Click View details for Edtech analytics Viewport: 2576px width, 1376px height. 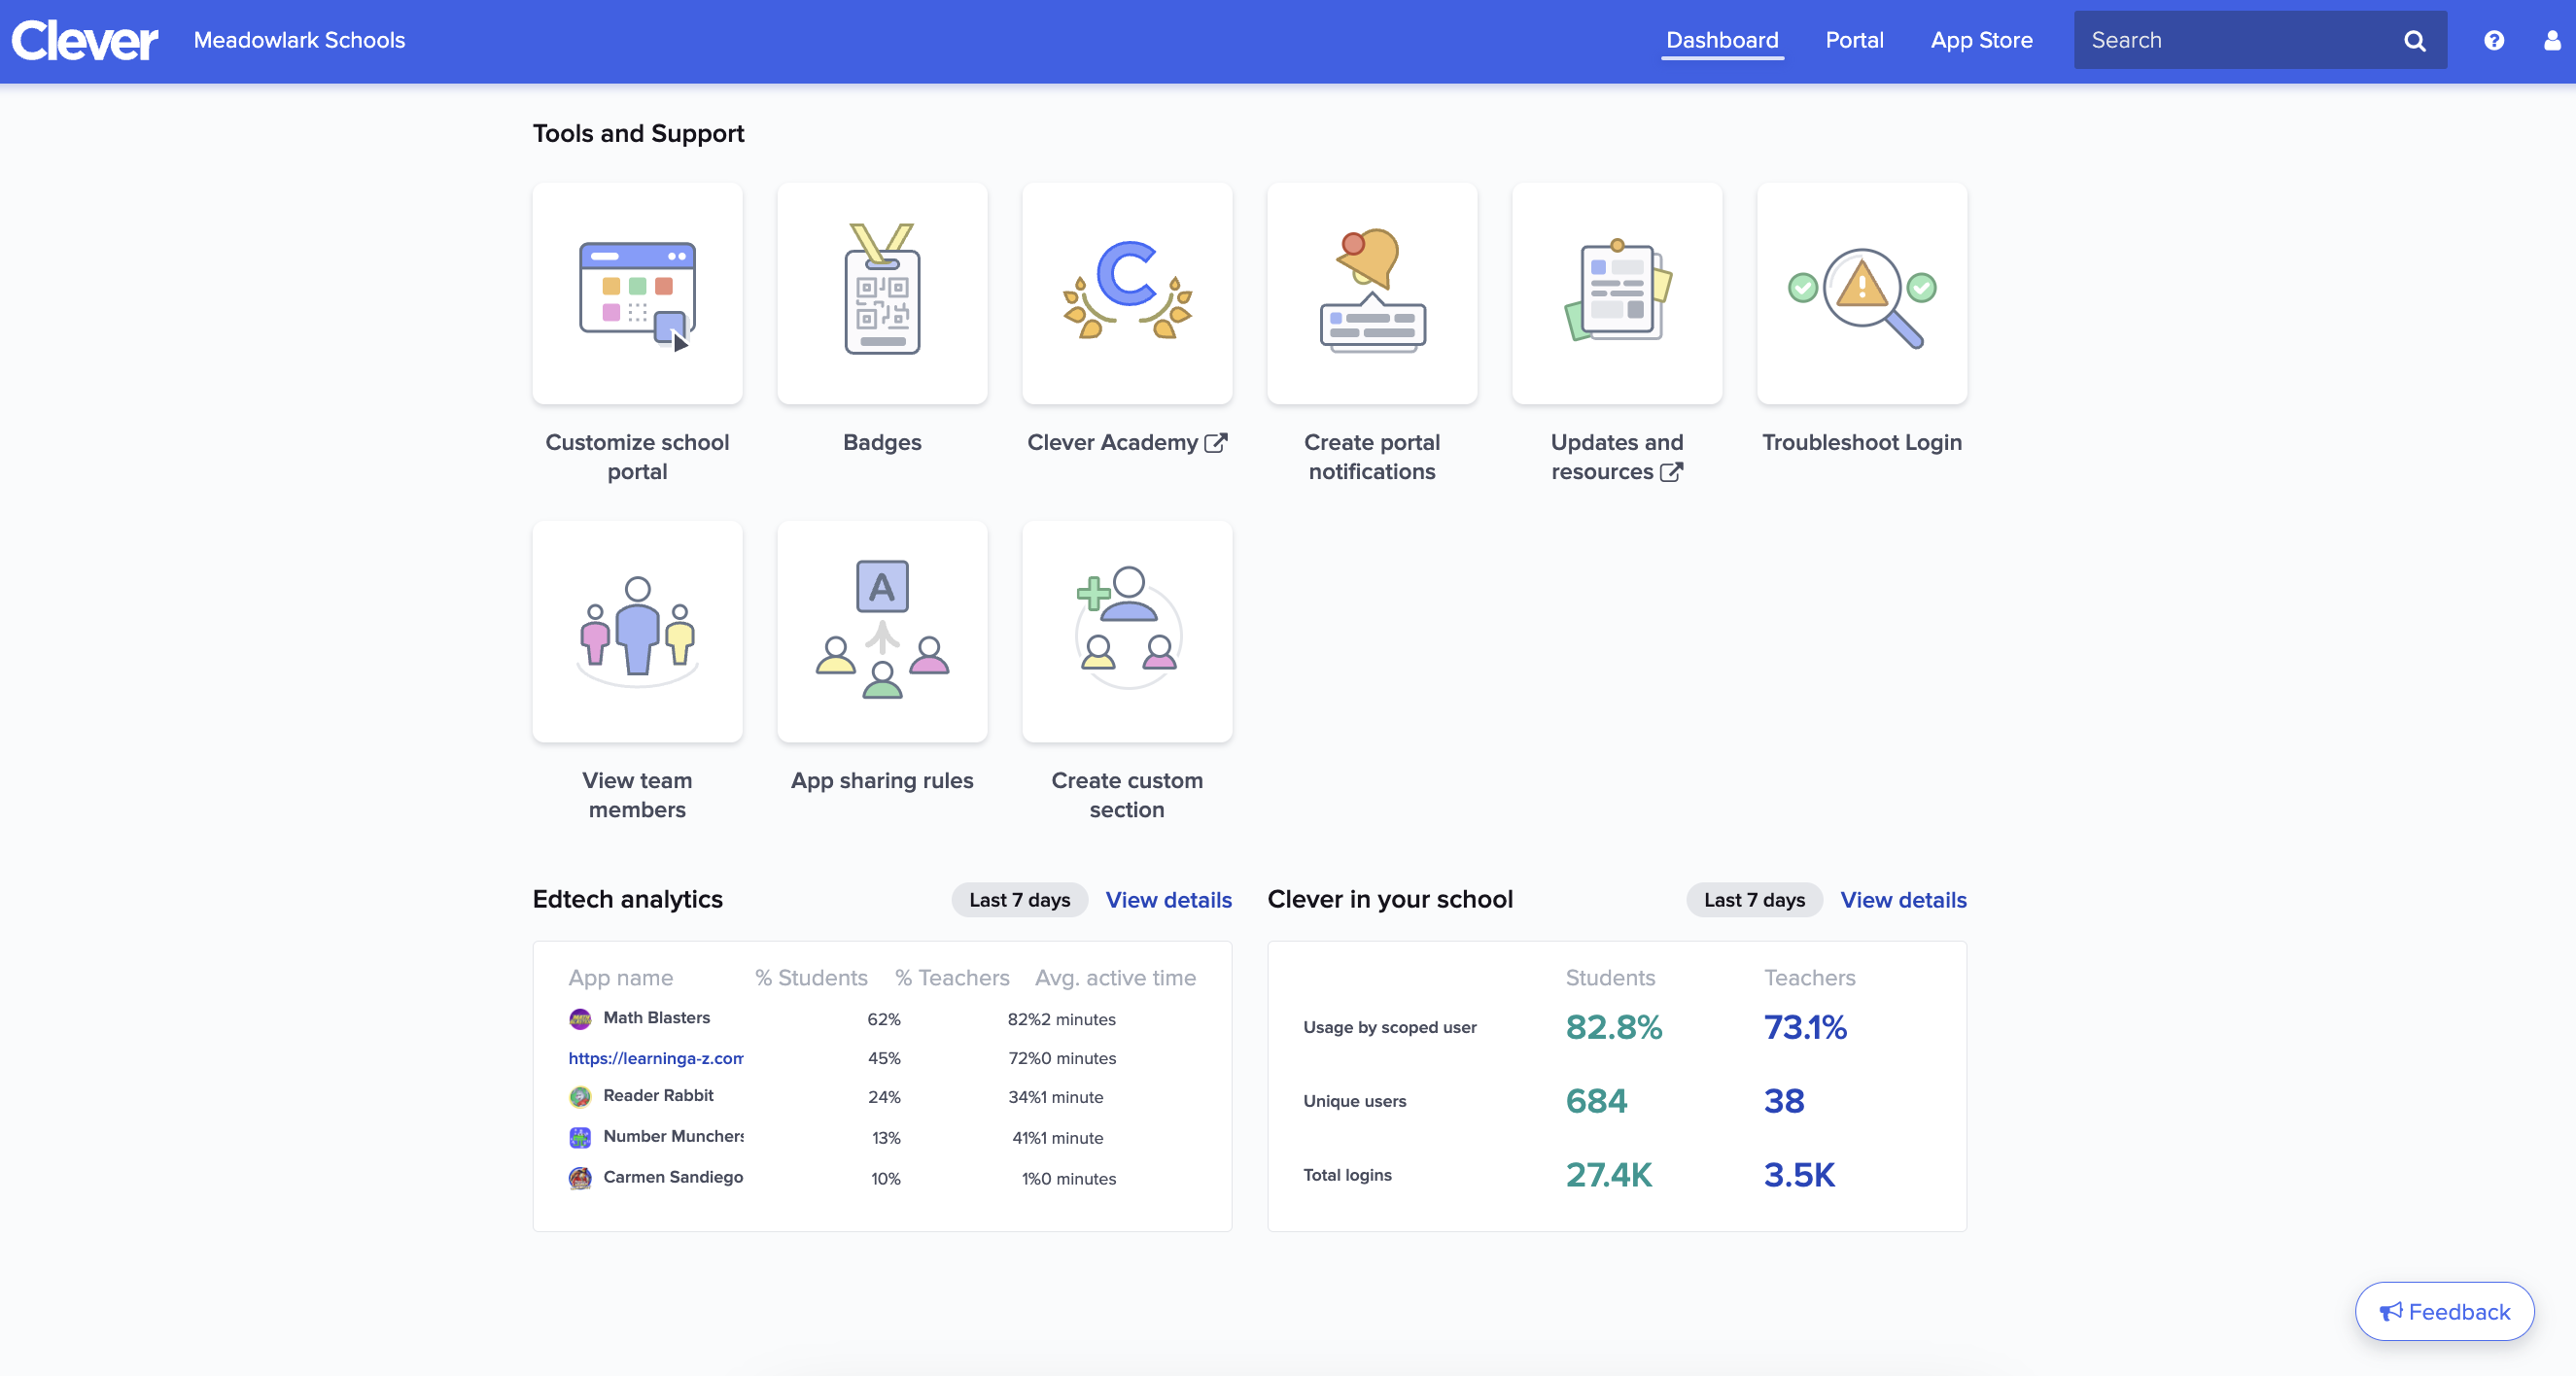(1168, 900)
